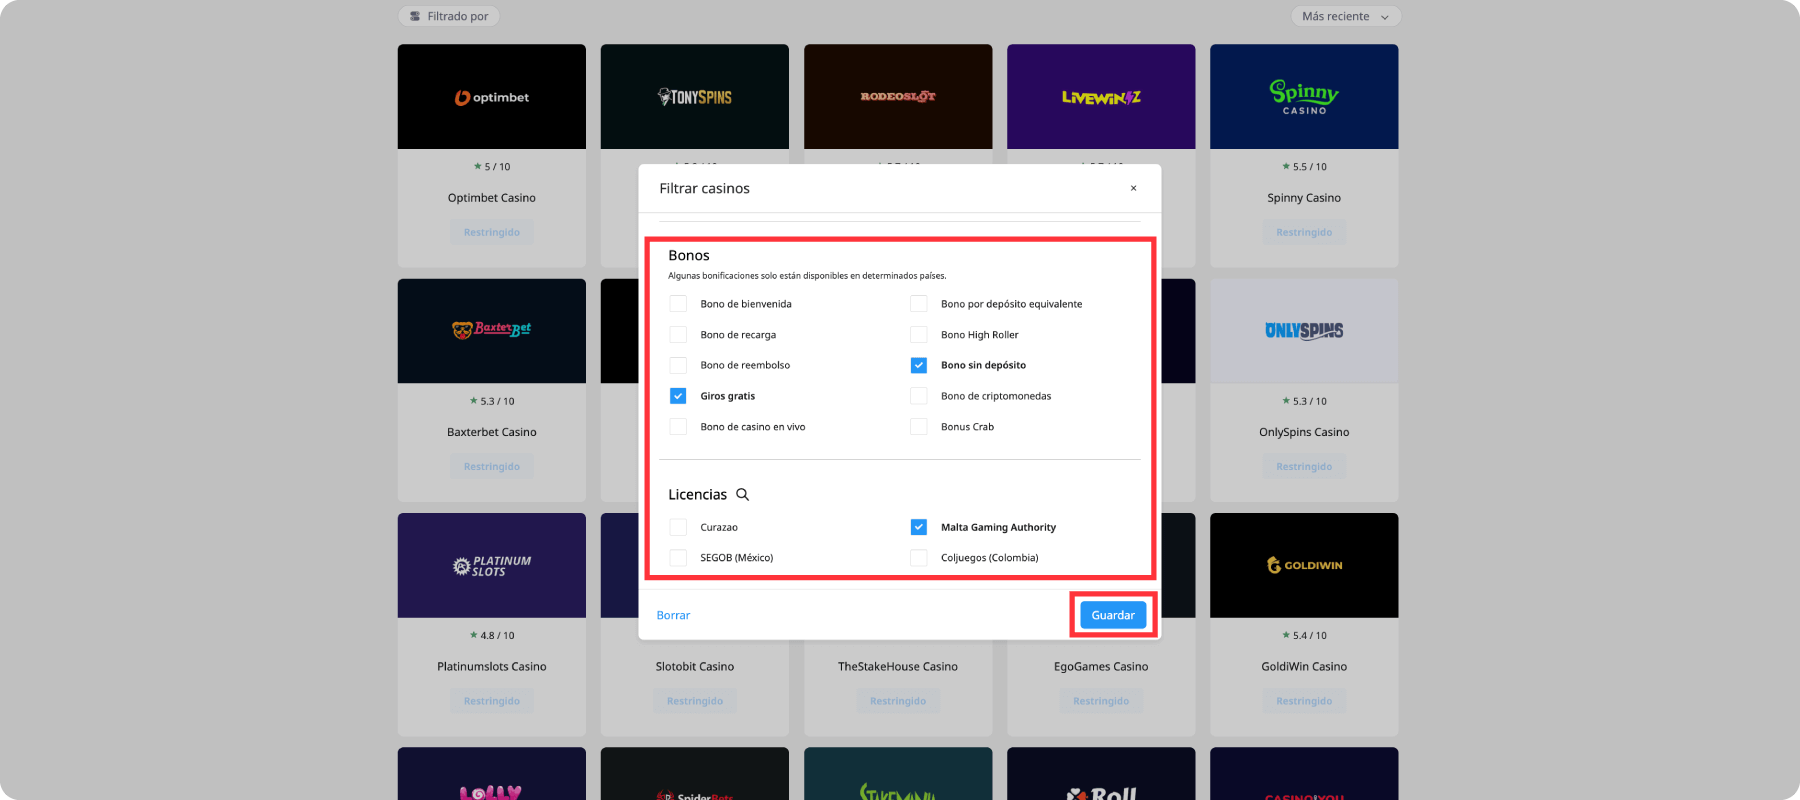Click the Optimbet 5 / 10 rating
This screenshot has width=1800, height=800.
point(492,167)
